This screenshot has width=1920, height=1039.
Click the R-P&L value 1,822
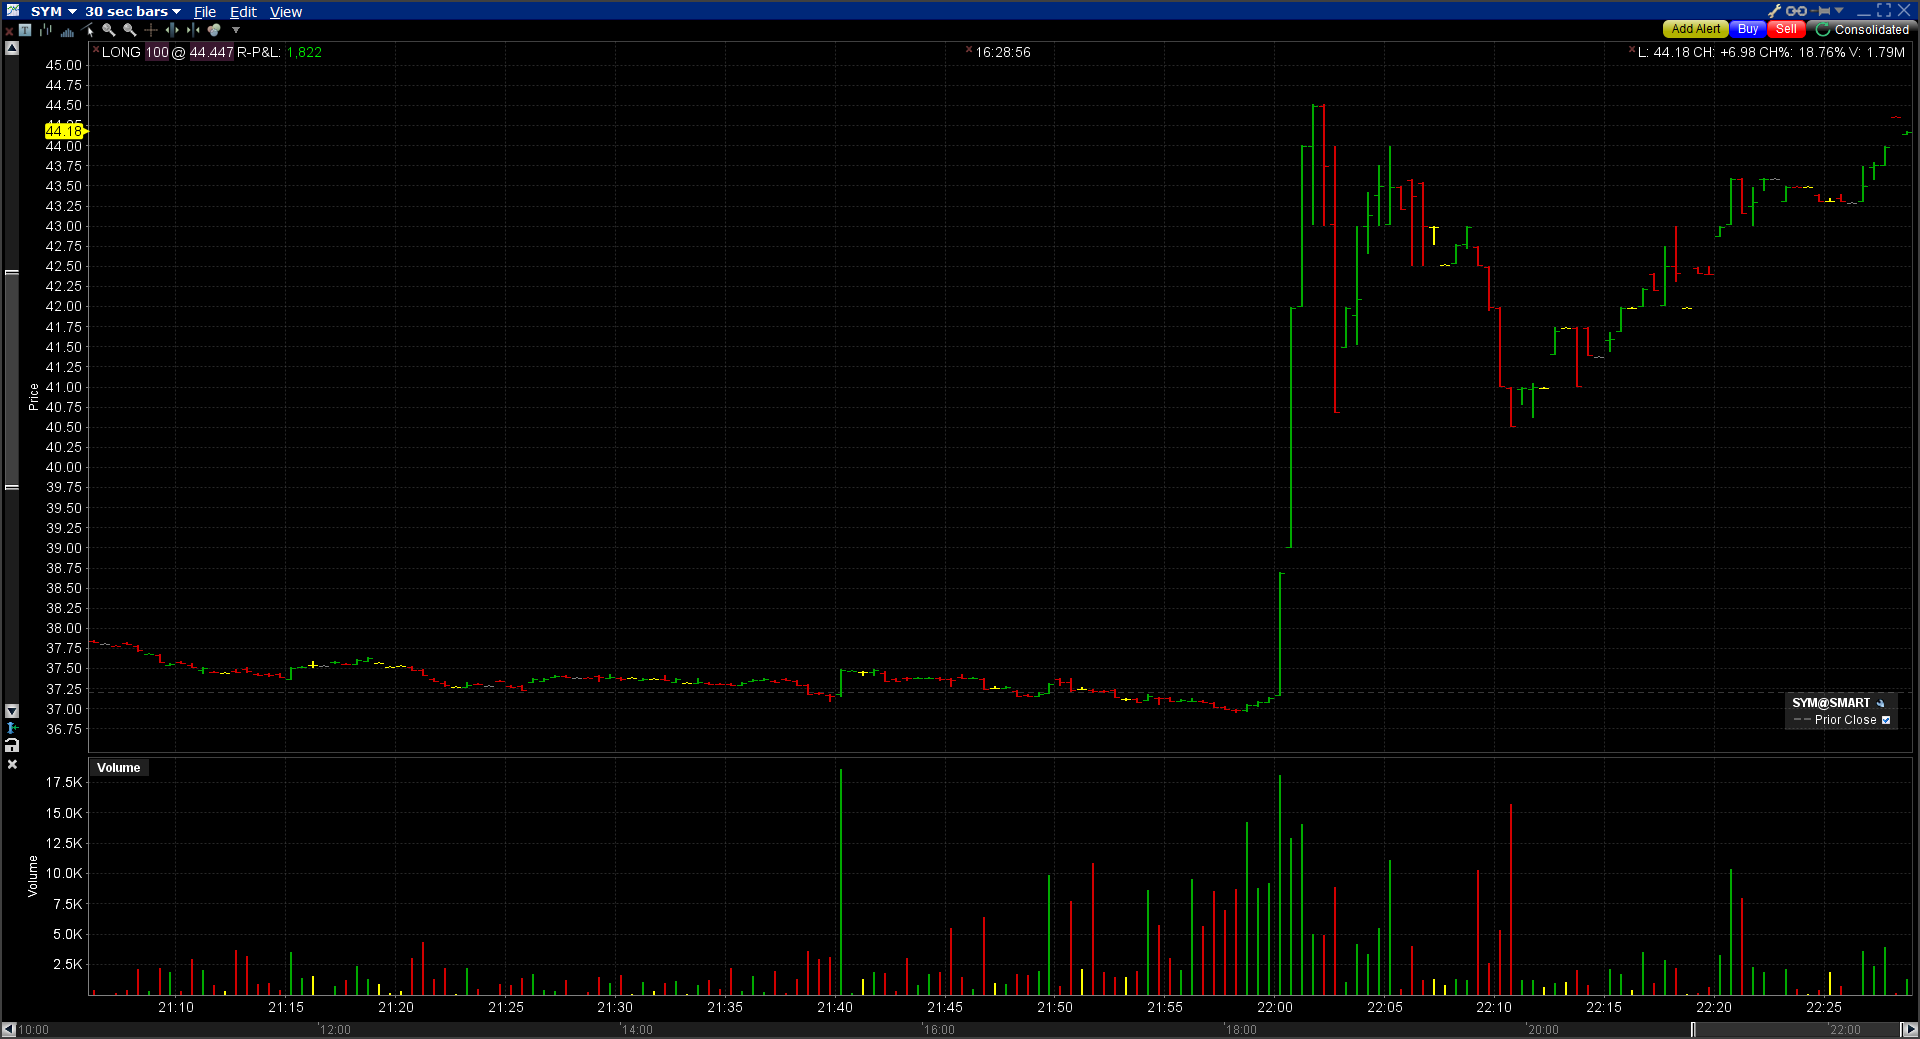pos(304,52)
